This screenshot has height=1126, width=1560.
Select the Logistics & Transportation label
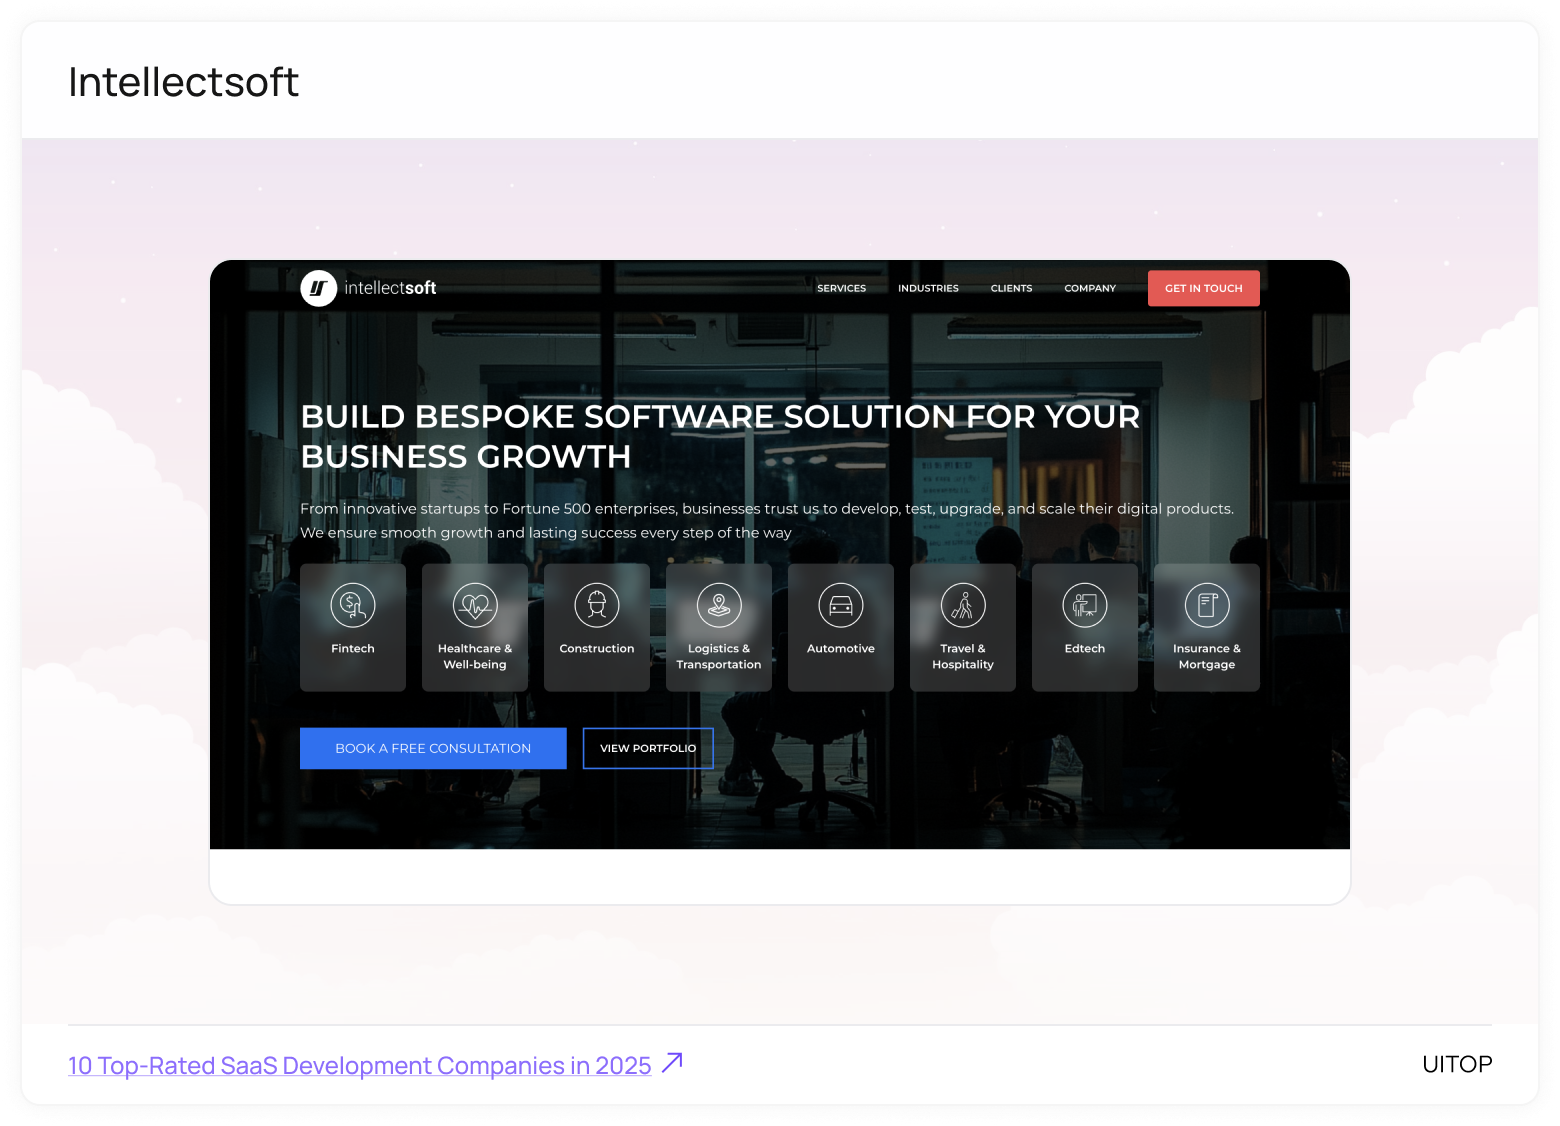719,657
